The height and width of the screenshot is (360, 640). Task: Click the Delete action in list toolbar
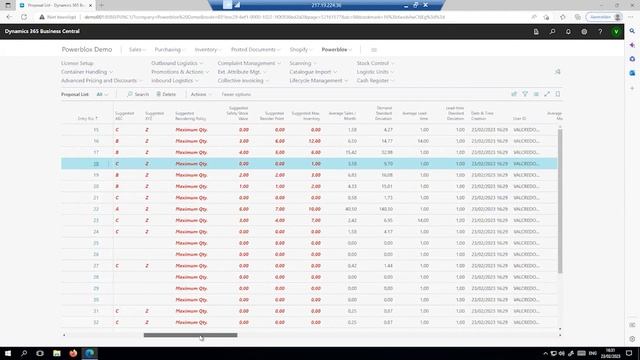pyautogui.click(x=166, y=94)
